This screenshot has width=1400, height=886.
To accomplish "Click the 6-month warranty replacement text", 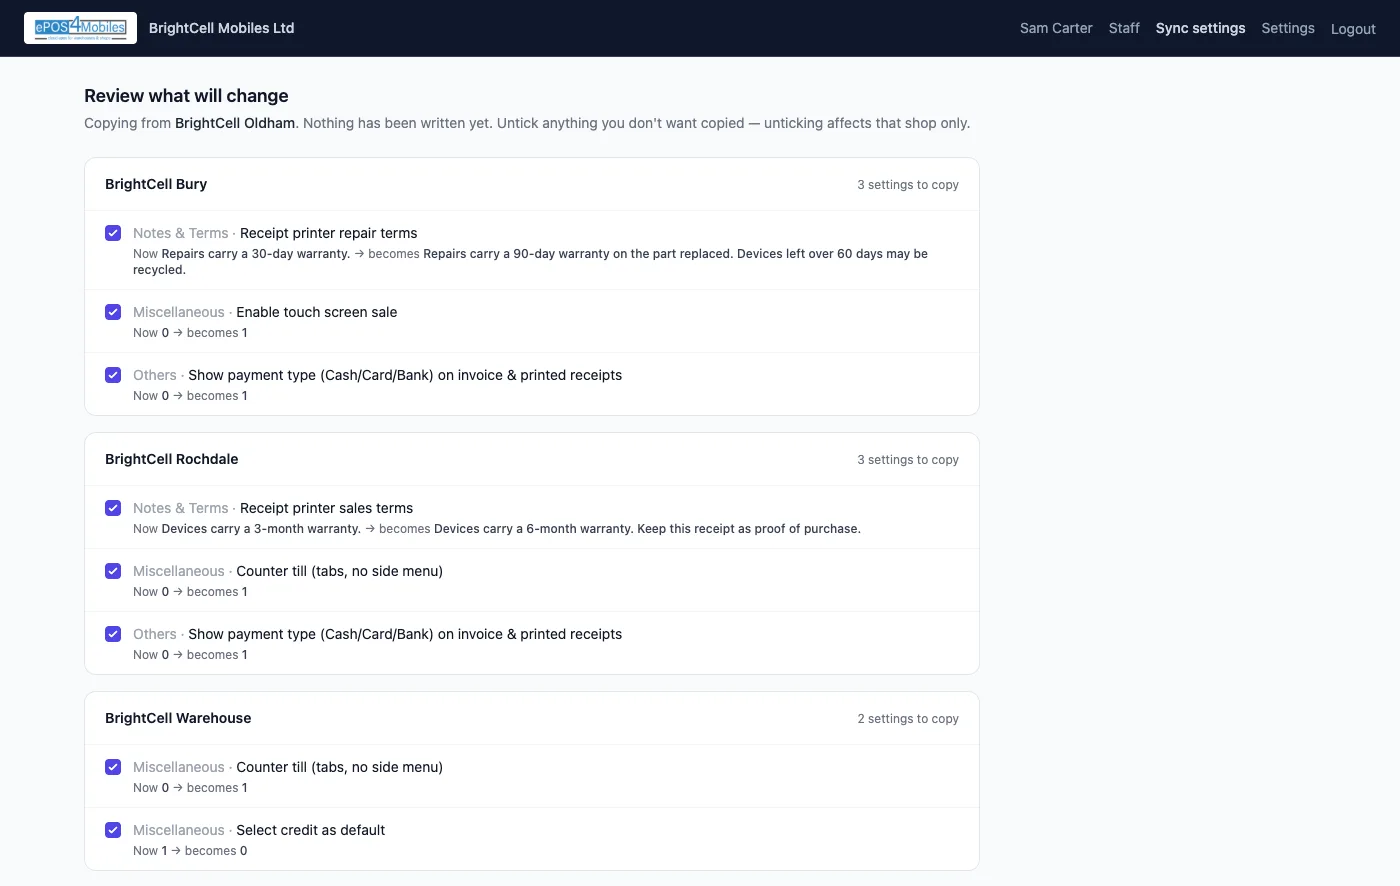I will [x=647, y=529].
